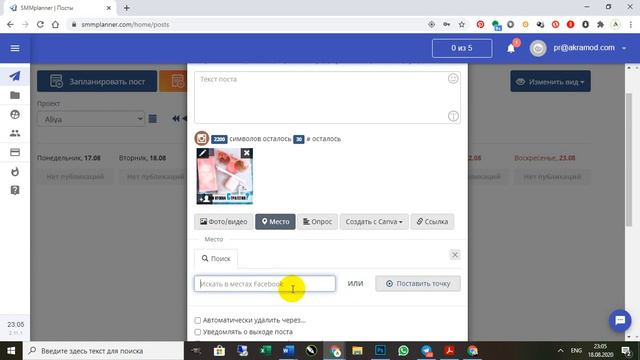Open the projects folder sidebar icon
This screenshot has width=640, height=360.
(x=15, y=95)
